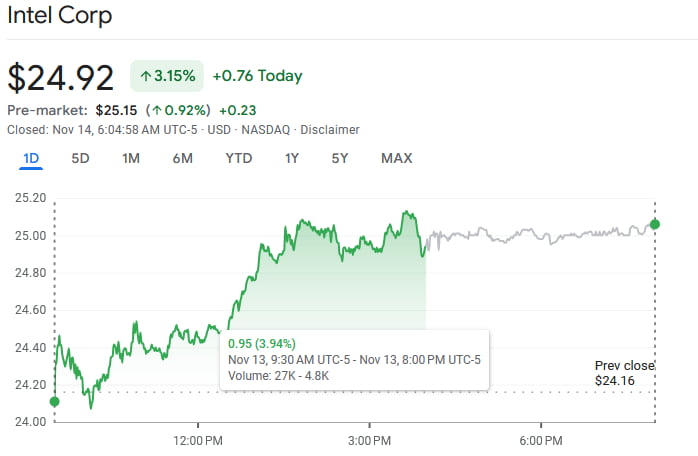Select the YTD range tab
The image size is (698, 456).
[x=239, y=158]
